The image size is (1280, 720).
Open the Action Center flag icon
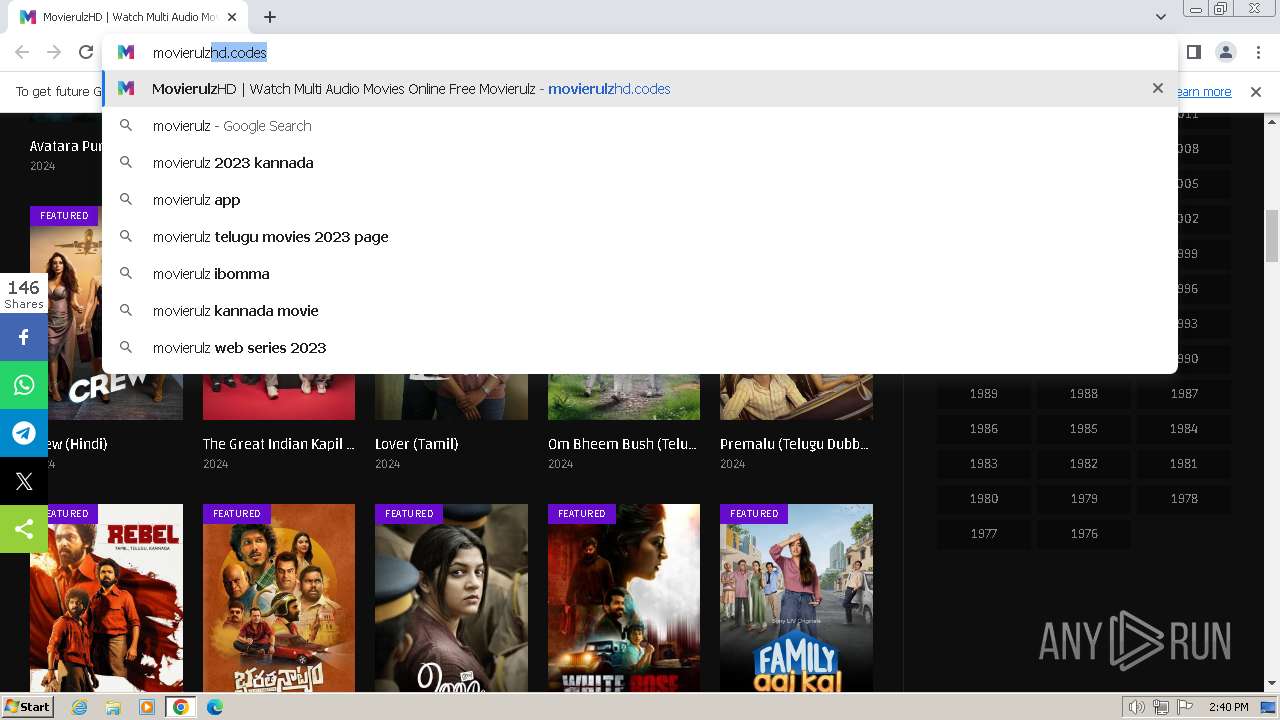(x=1185, y=707)
